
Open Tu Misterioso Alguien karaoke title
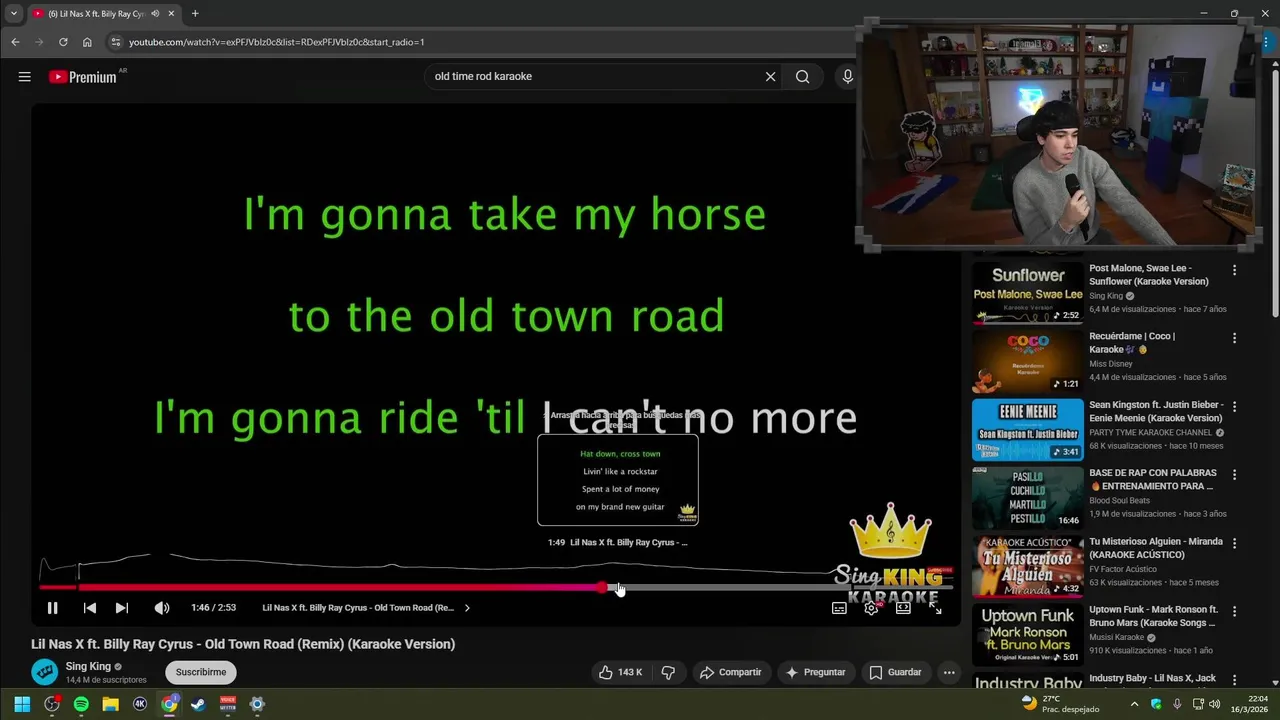click(x=1156, y=548)
